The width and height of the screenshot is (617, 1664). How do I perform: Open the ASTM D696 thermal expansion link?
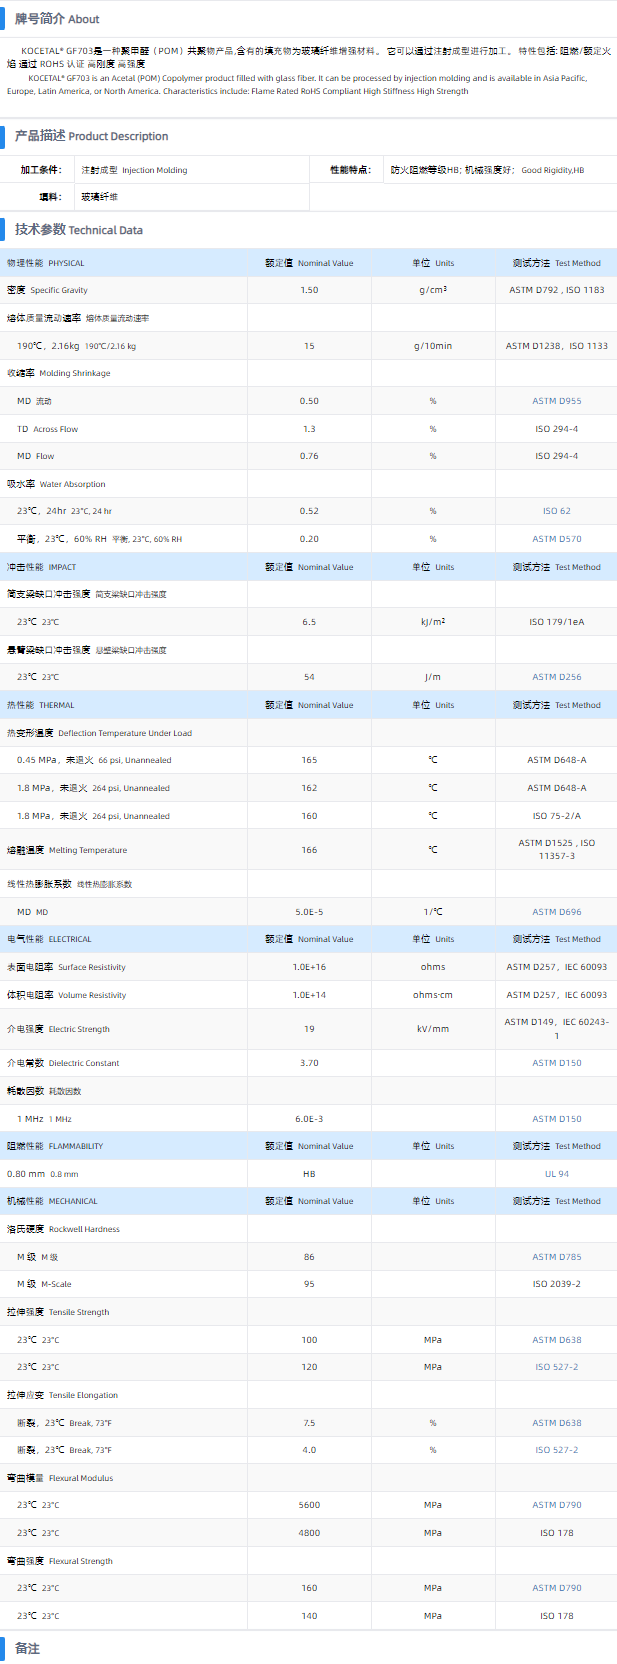[x=556, y=912]
